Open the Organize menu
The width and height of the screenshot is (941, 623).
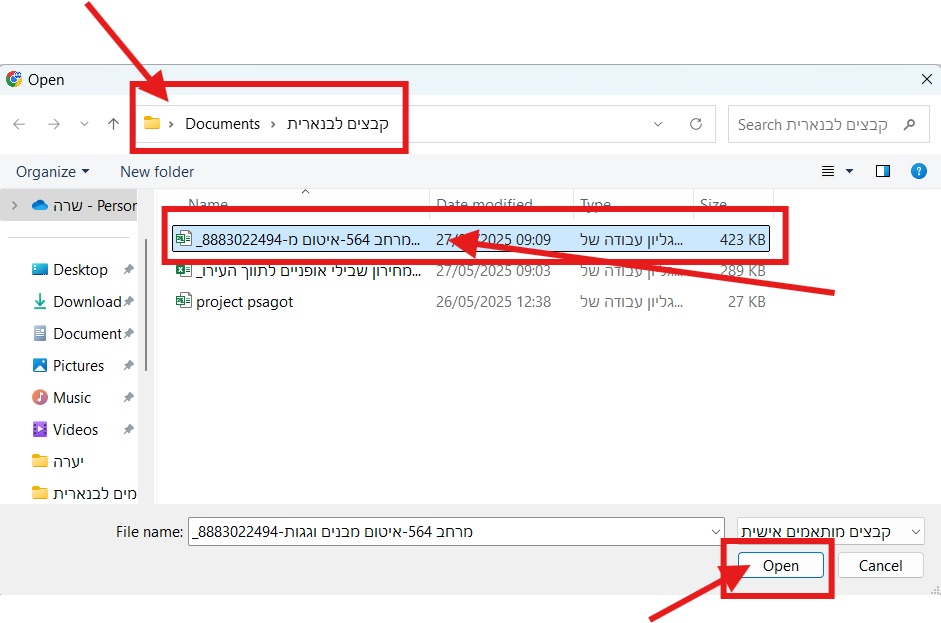(x=52, y=171)
